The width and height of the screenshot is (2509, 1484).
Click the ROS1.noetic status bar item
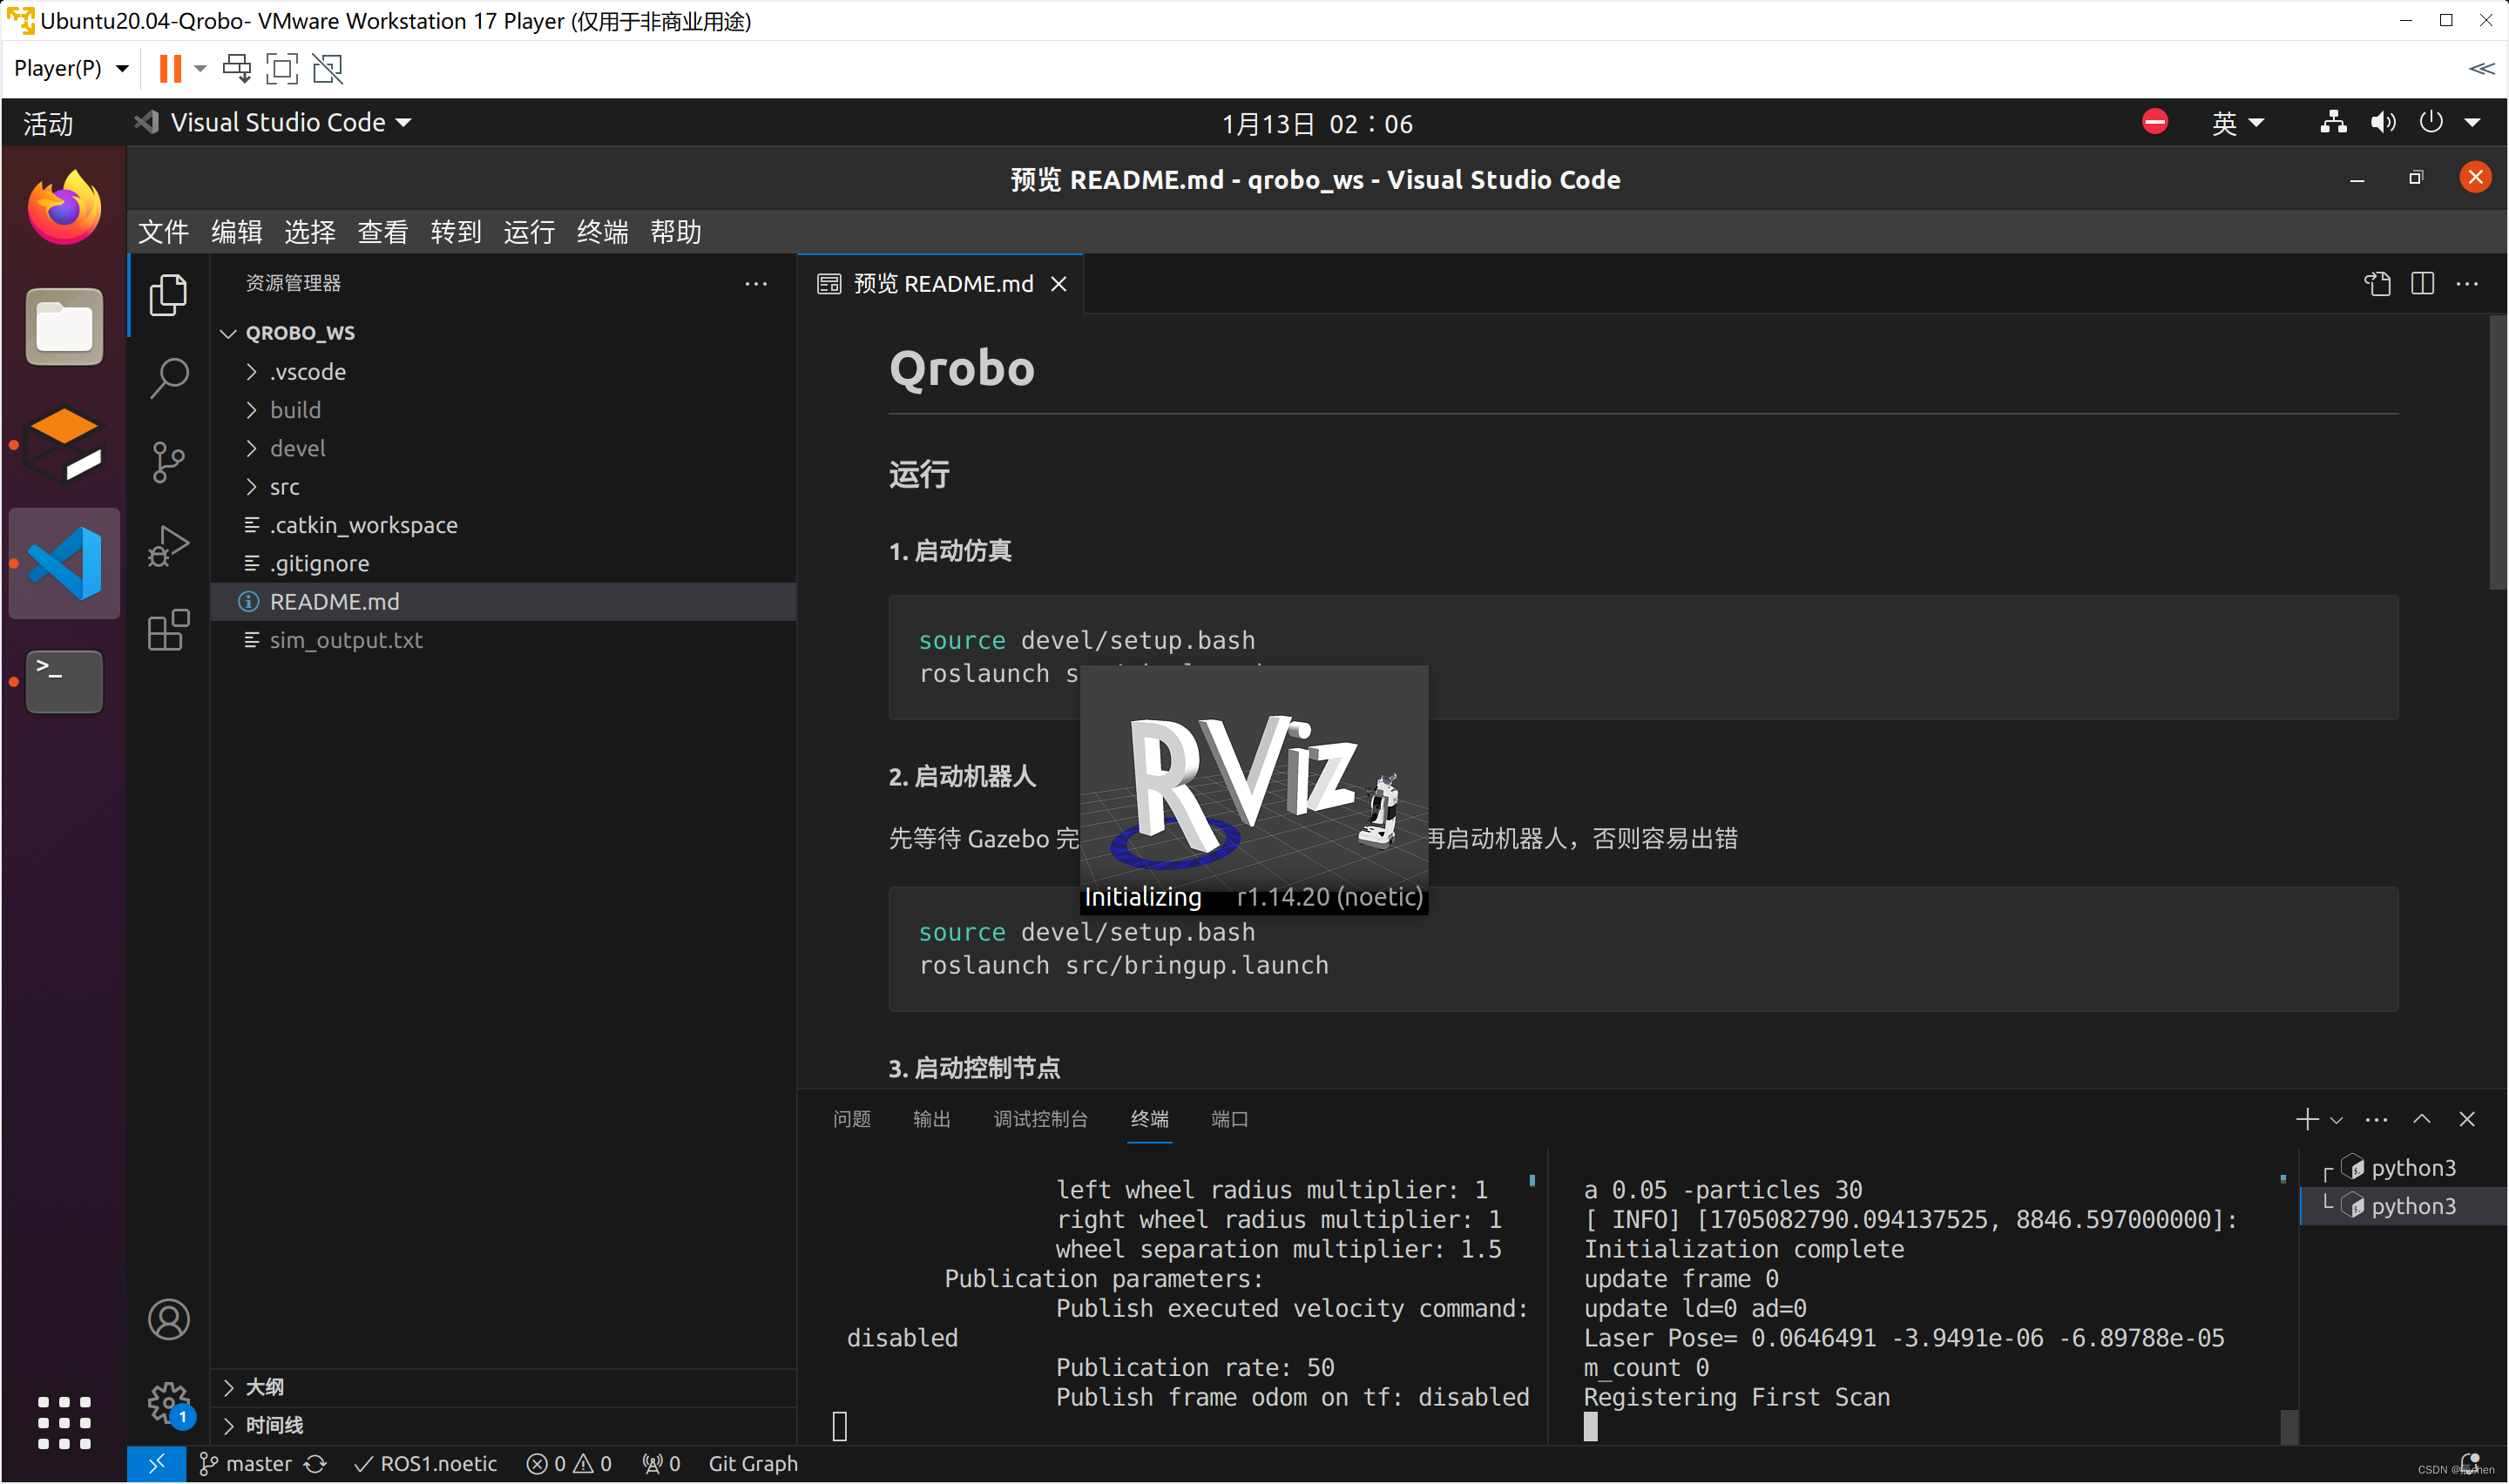click(x=426, y=1464)
